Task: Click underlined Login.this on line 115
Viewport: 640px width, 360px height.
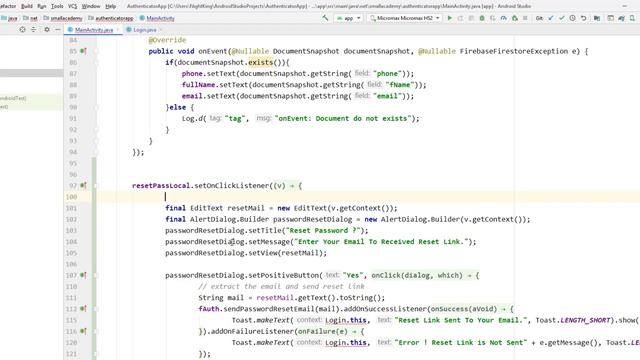Action: pyautogui.click(x=346, y=320)
